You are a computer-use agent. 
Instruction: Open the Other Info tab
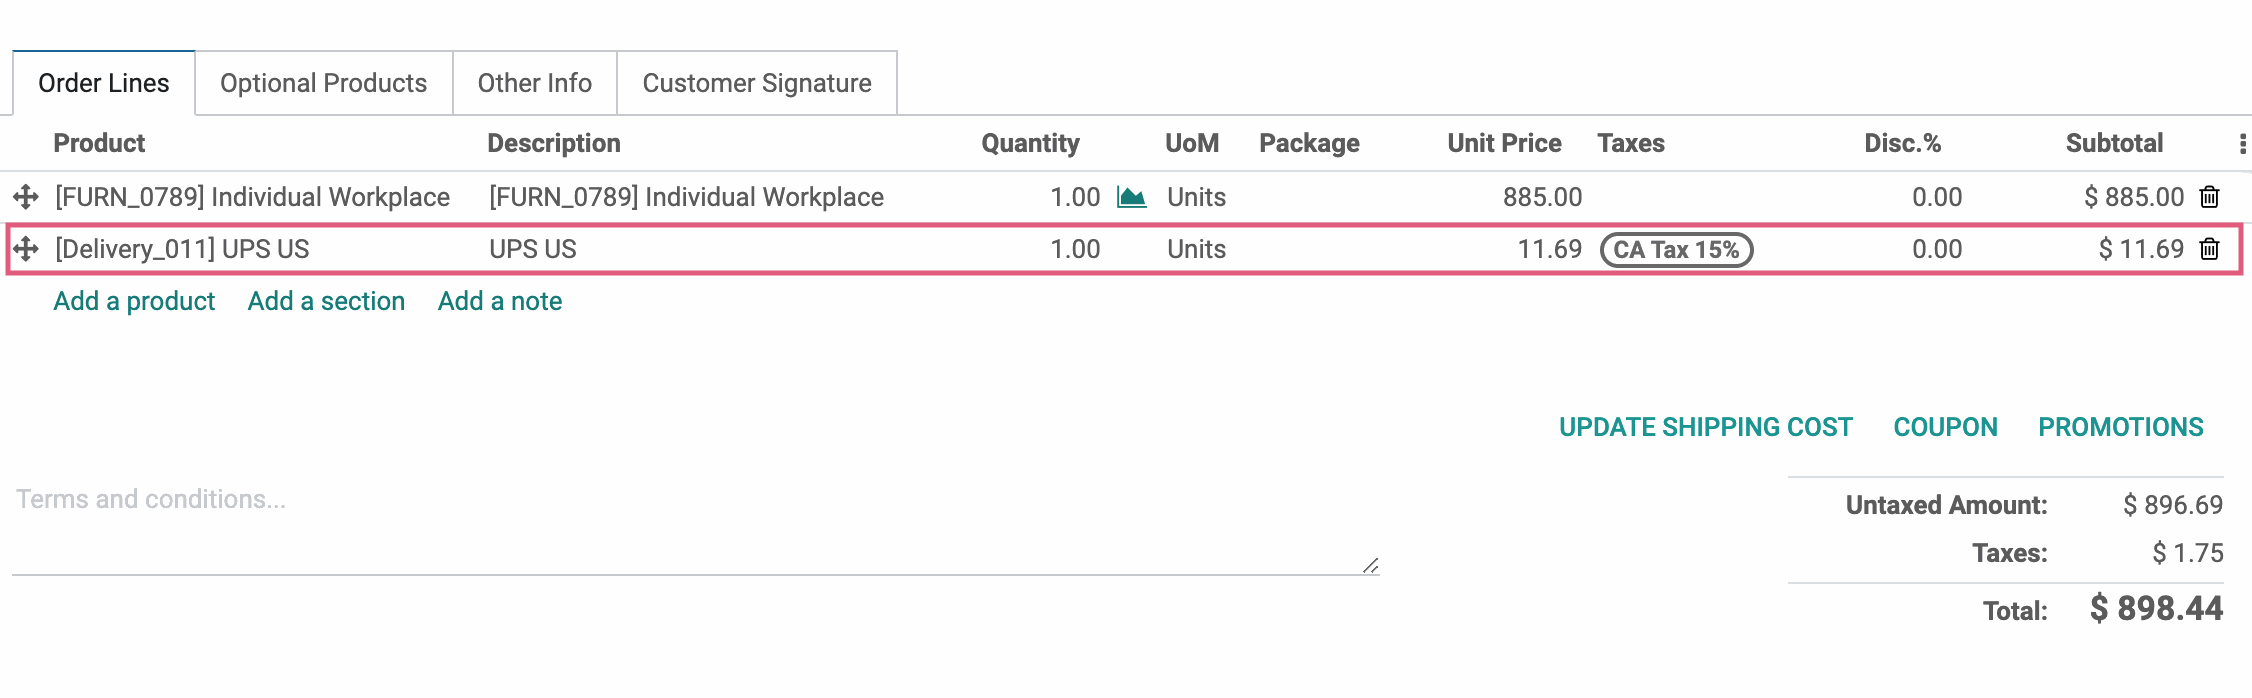pos(535,83)
